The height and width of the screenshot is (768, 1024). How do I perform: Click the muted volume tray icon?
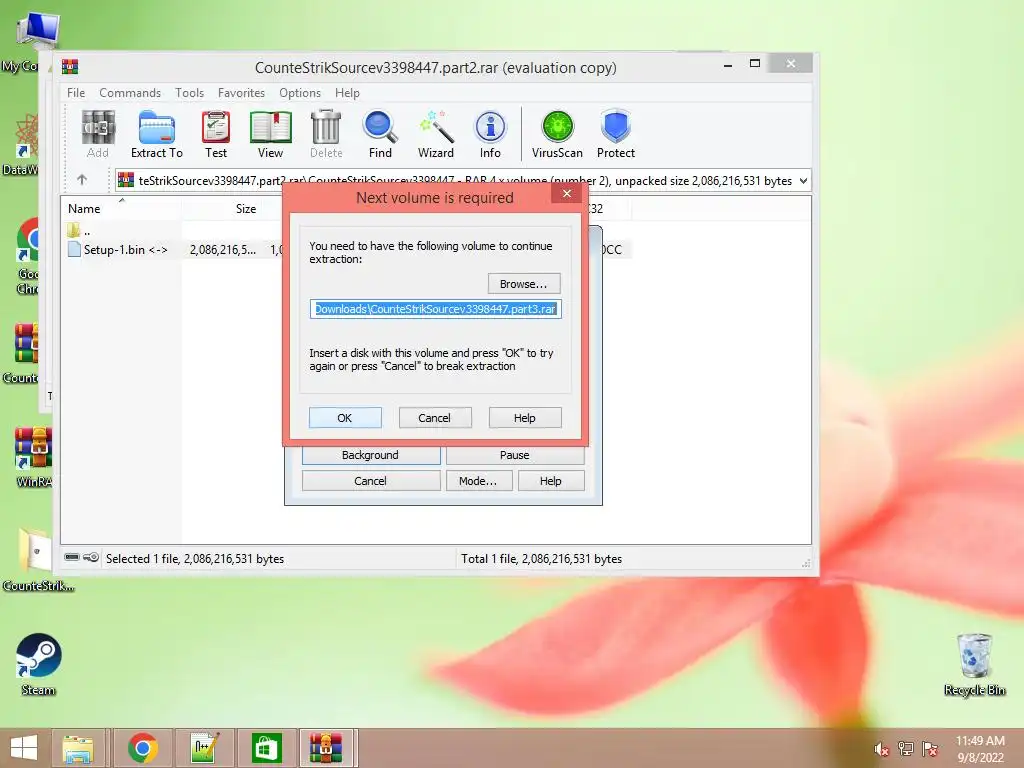click(881, 749)
